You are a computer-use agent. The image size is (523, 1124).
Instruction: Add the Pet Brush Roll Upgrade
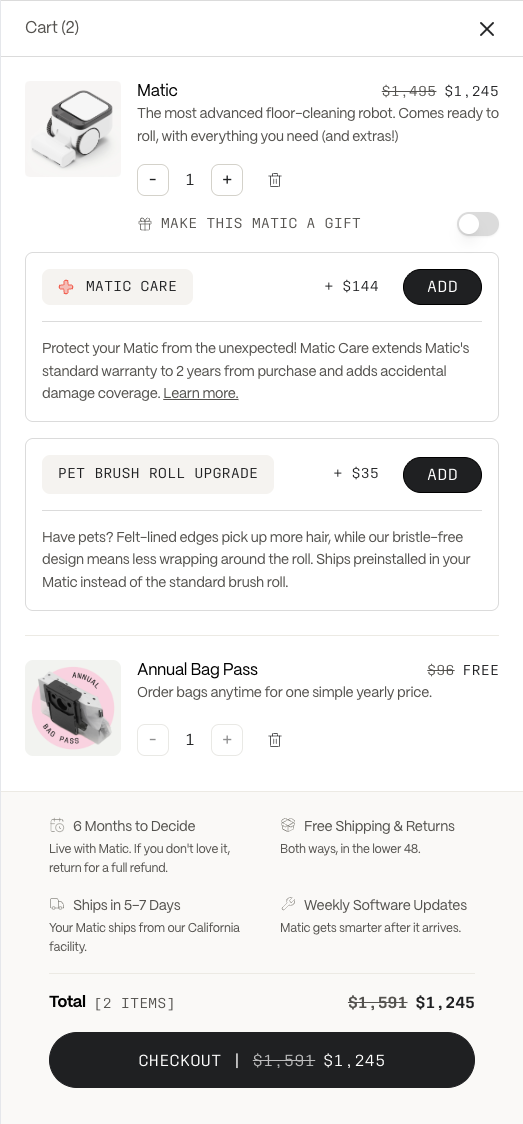click(x=442, y=475)
